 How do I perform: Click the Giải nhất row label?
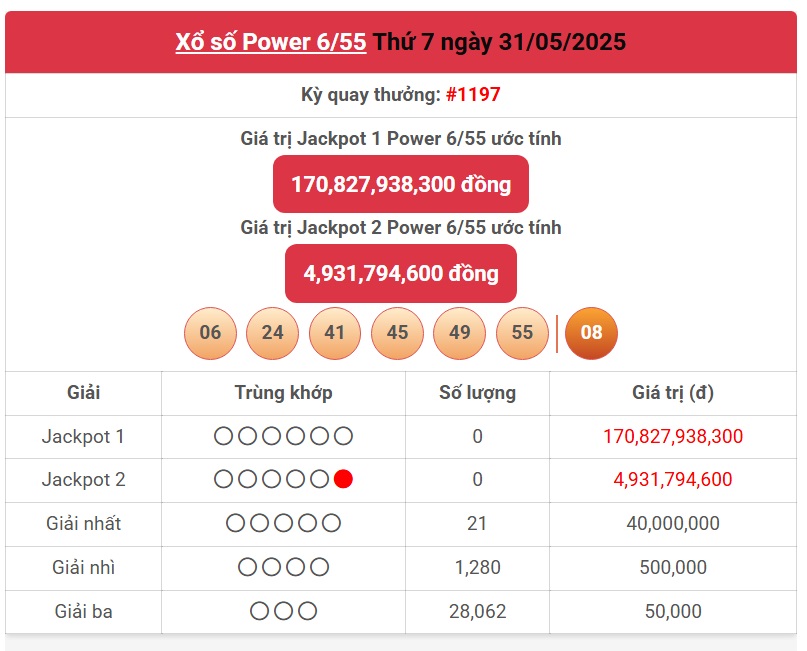[x=83, y=523]
